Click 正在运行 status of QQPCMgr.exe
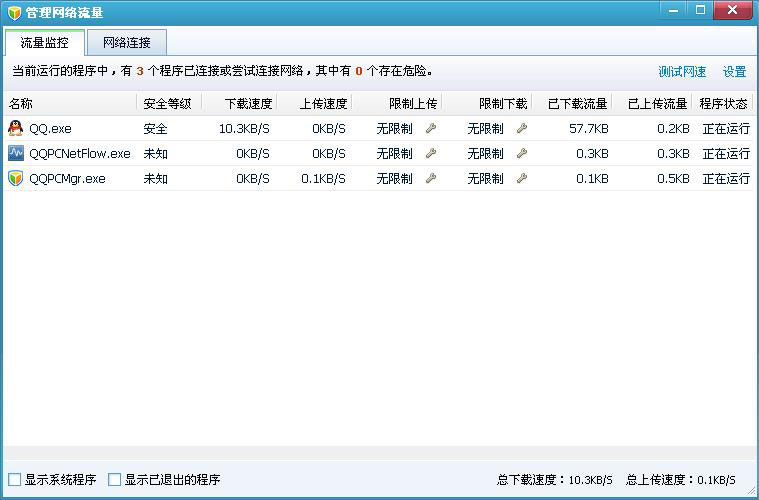 tap(726, 179)
